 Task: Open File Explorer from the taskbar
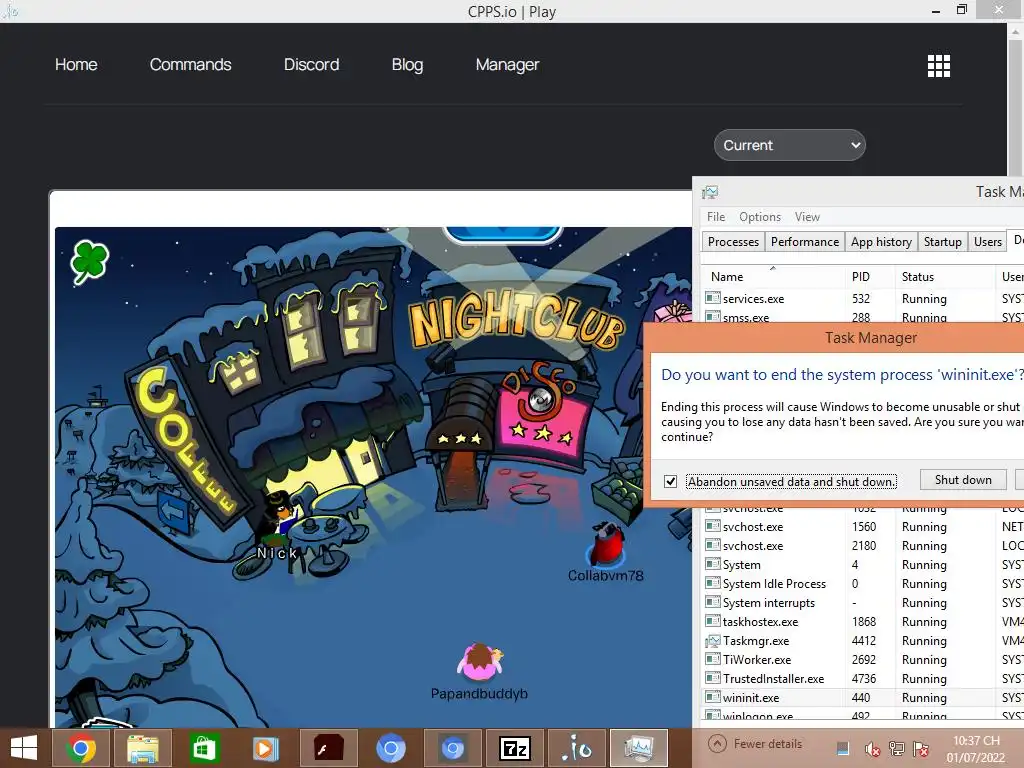tap(142, 748)
